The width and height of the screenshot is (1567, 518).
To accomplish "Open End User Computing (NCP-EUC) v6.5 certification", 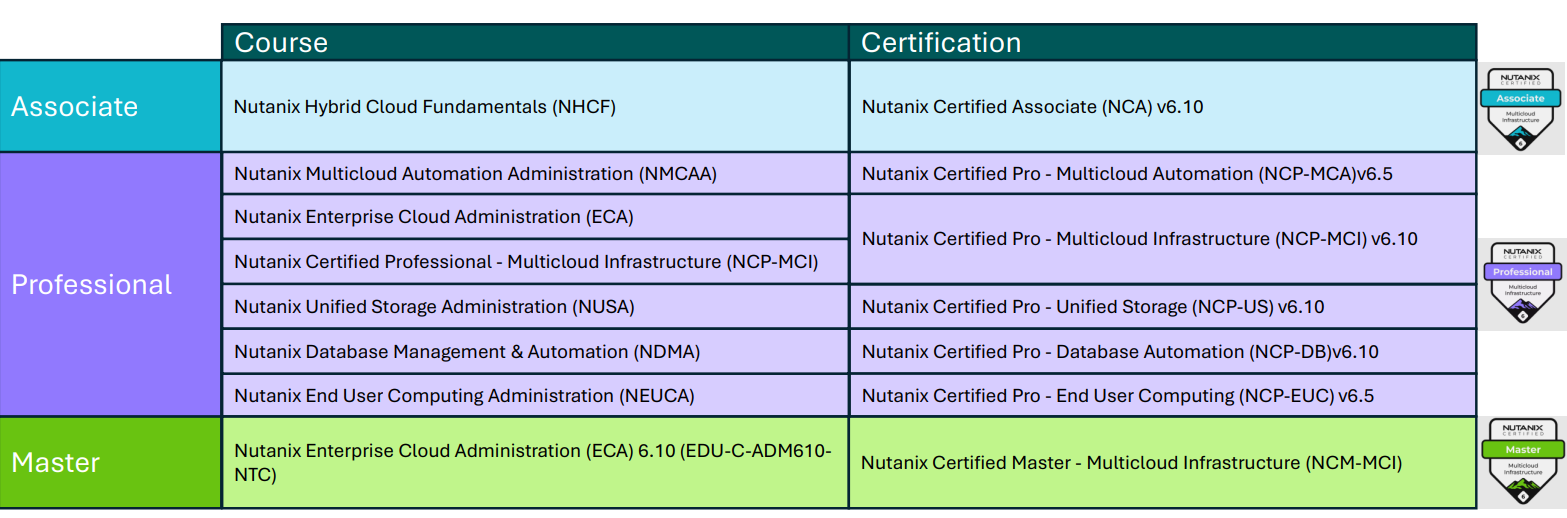I will [1117, 396].
